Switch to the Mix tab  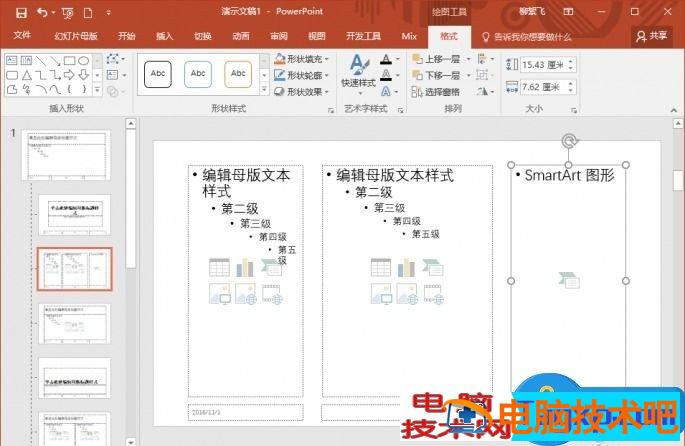coord(409,36)
